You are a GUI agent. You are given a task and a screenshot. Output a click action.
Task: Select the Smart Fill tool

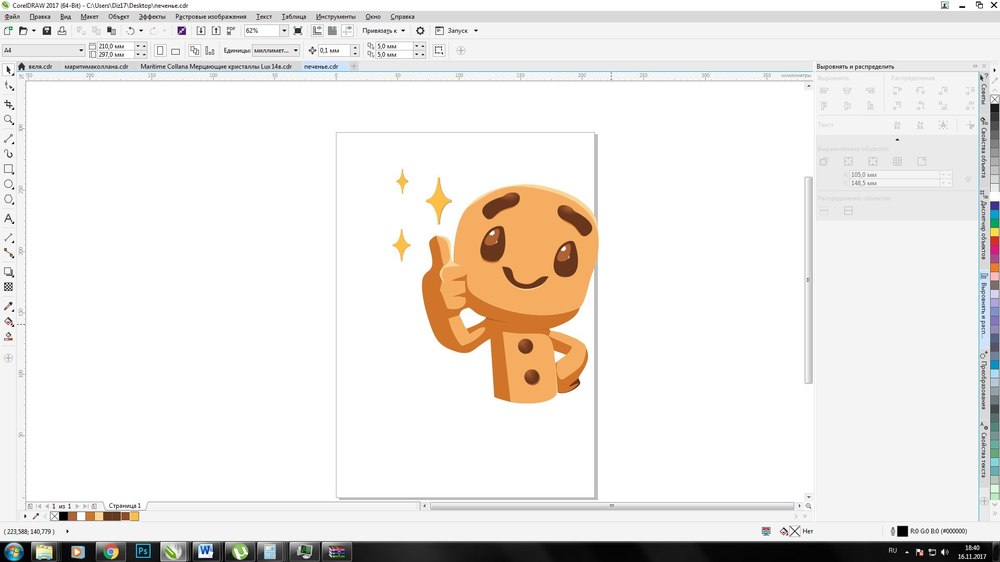point(8,337)
